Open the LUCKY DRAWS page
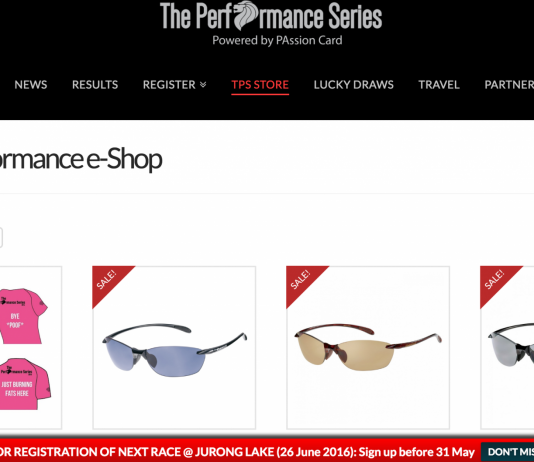 [x=354, y=84]
